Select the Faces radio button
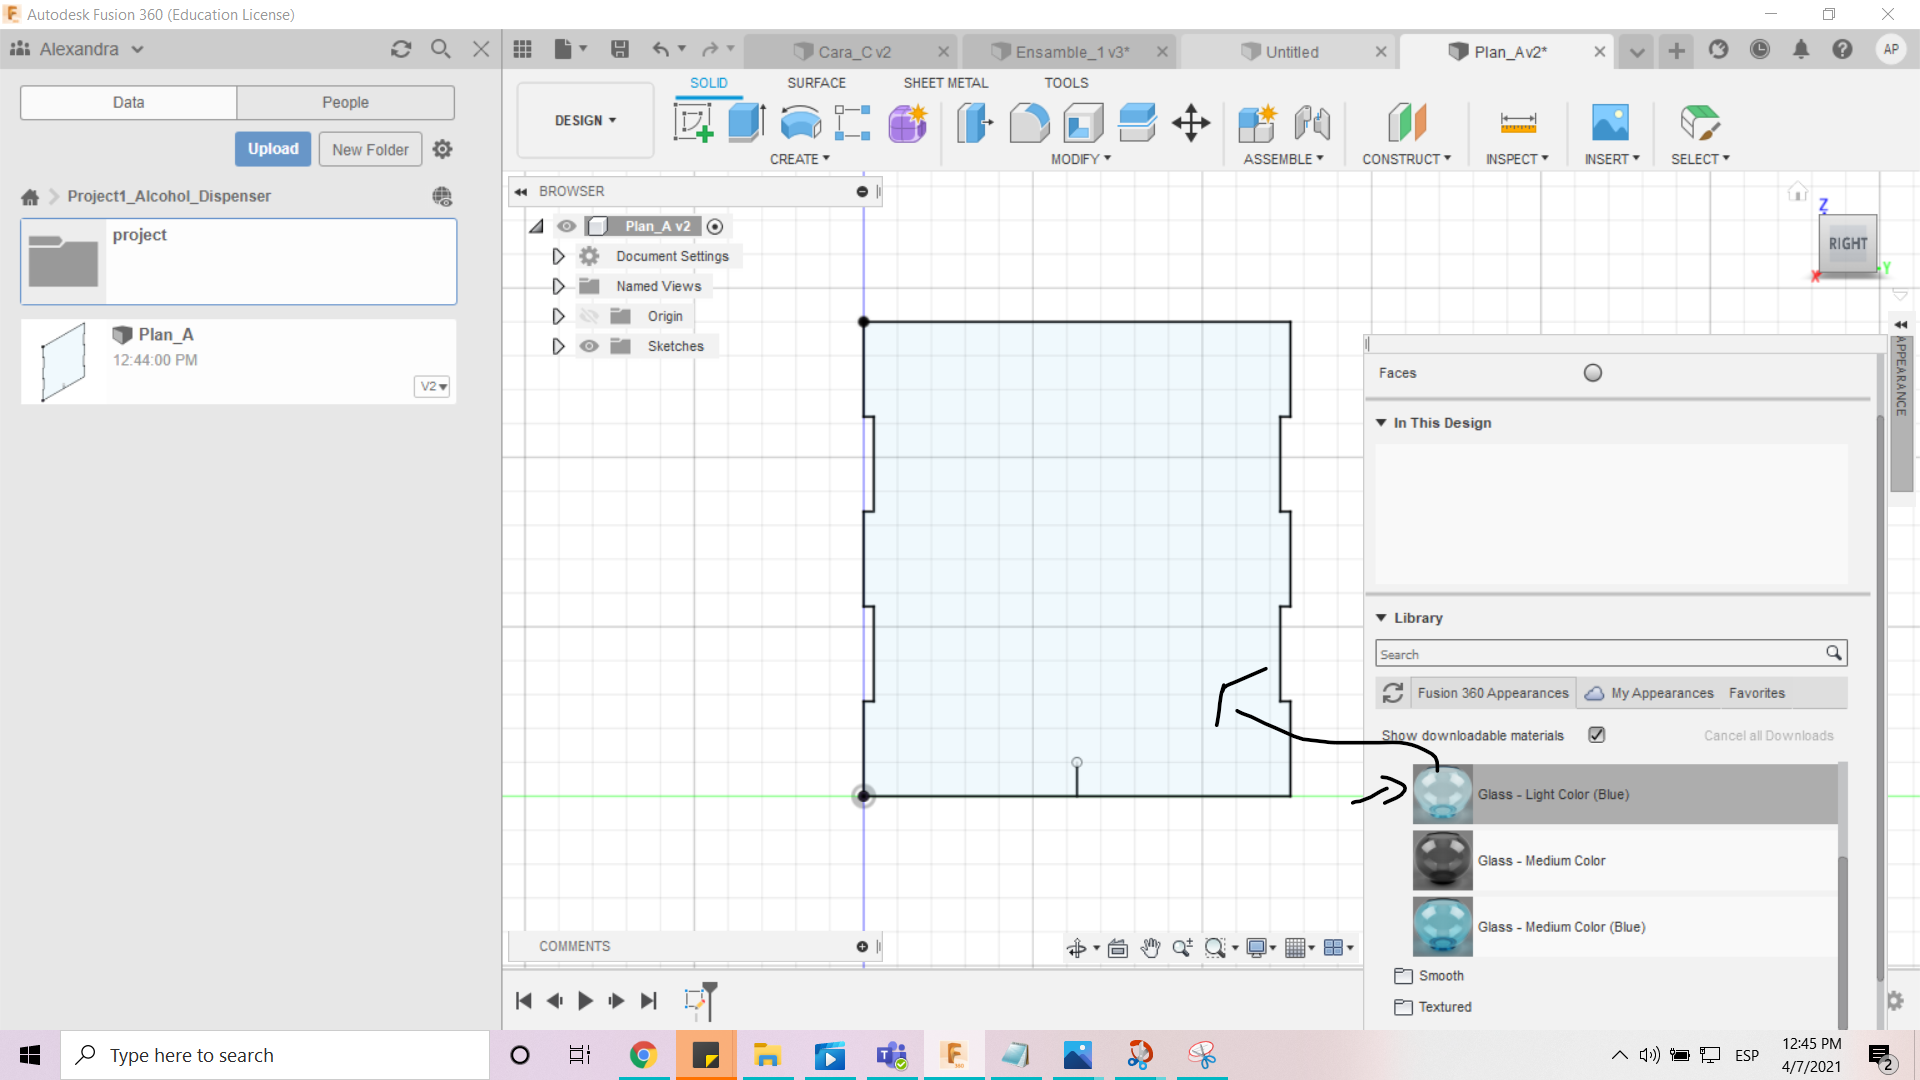This screenshot has height=1080, width=1920. (x=1593, y=373)
